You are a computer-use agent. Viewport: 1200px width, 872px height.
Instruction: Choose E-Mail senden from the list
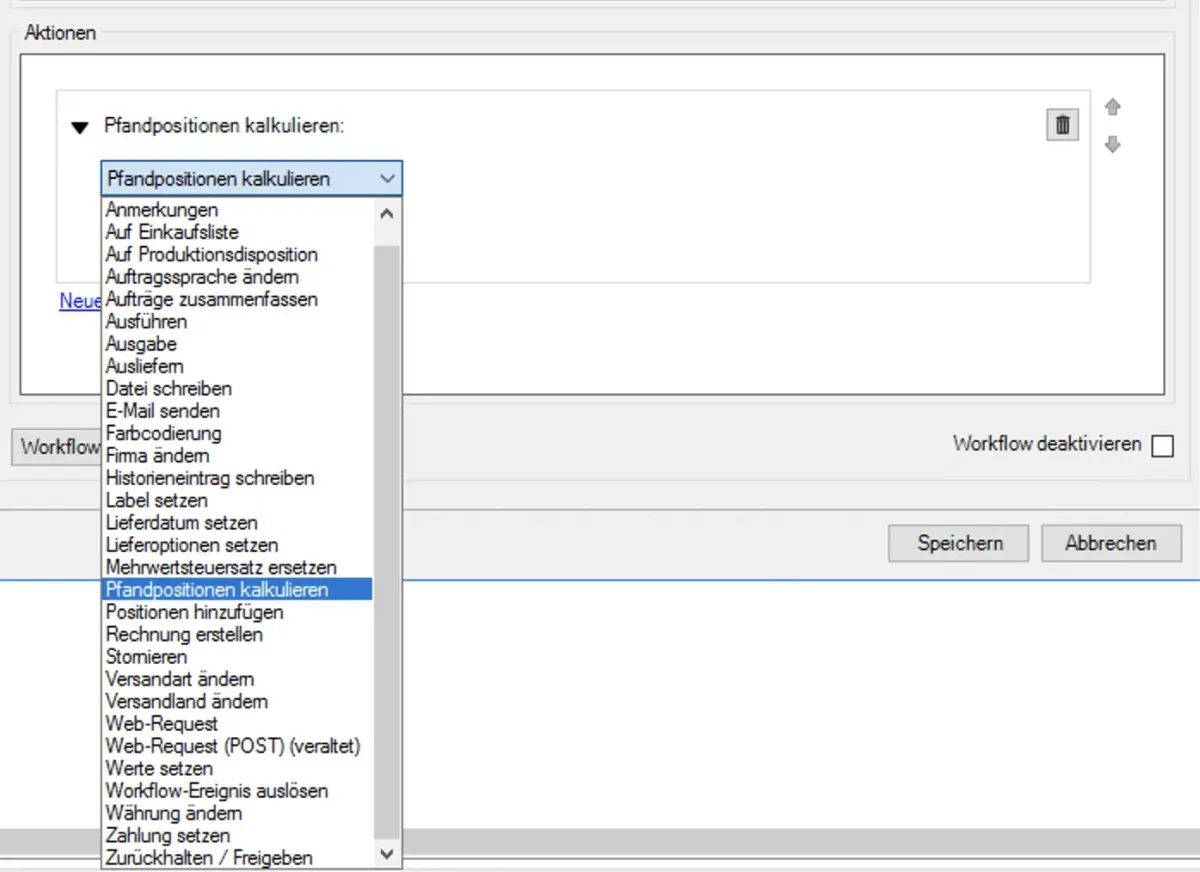pyautogui.click(x=163, y=411)
